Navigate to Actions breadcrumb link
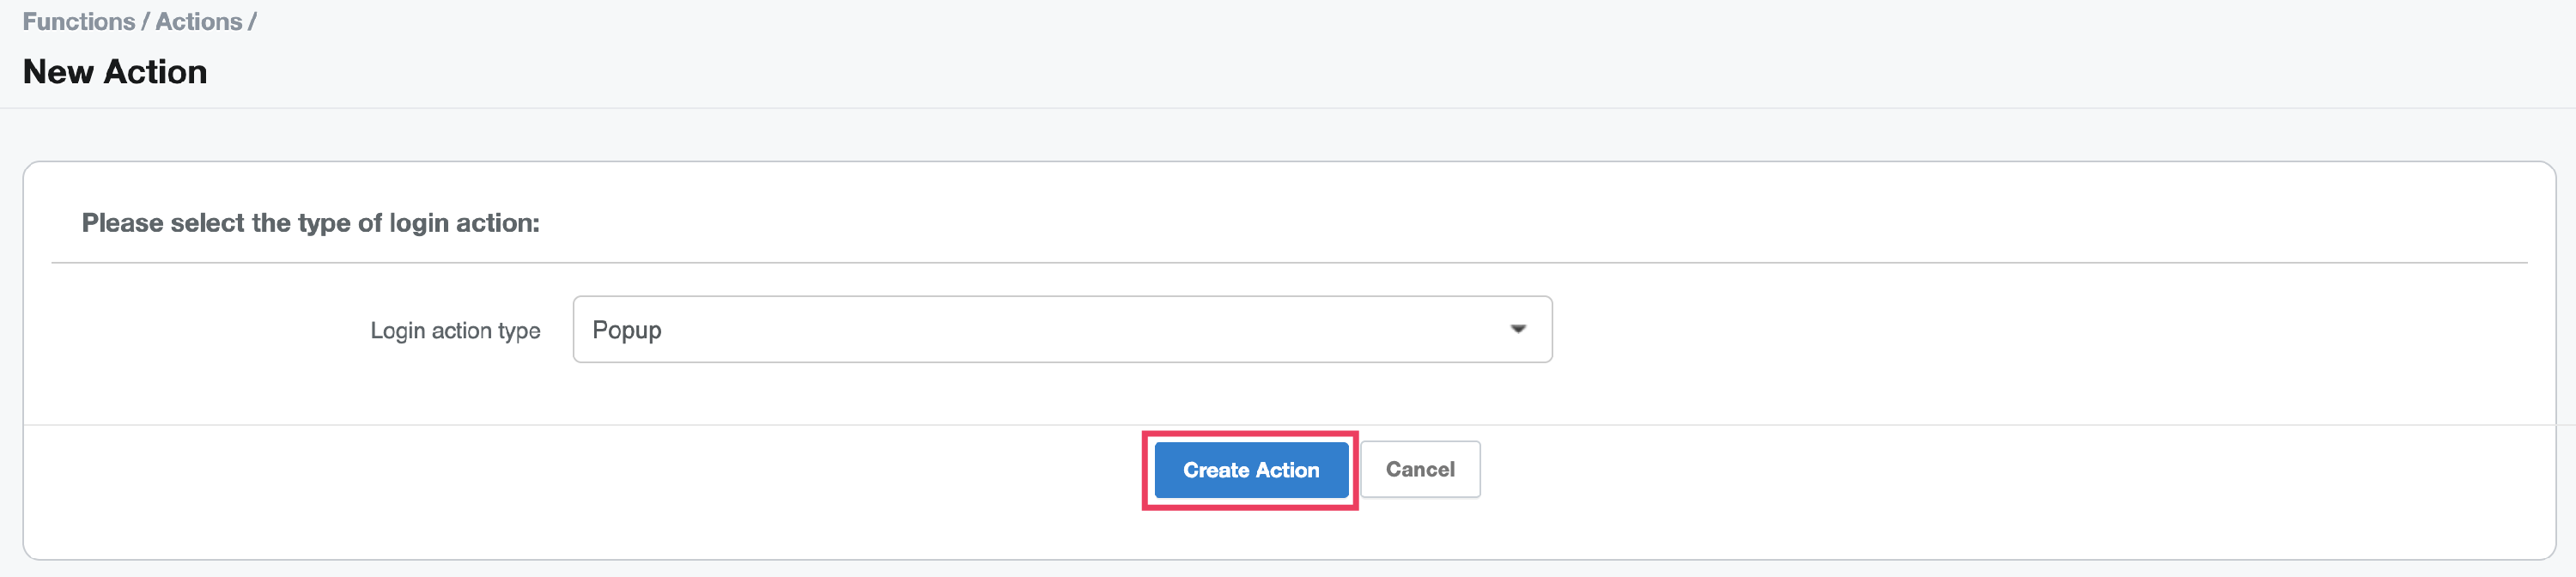The height and width of the screenshot is (577, 2576). pyautogui.click(x=198, y=22)
